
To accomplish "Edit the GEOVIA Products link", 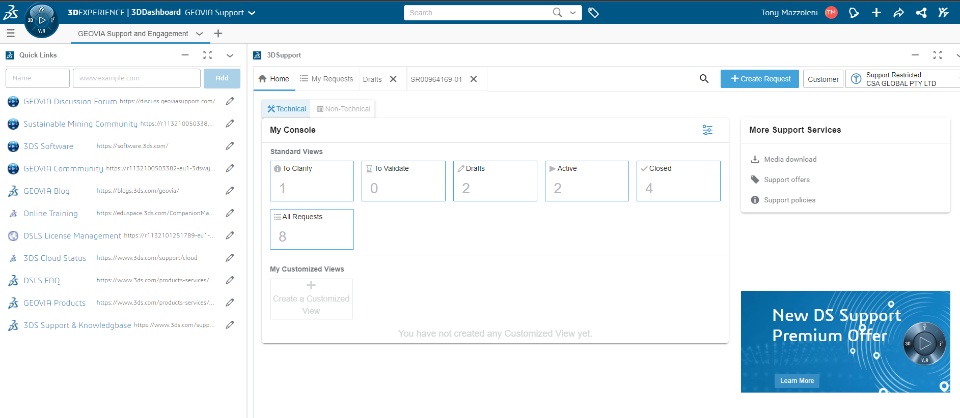I will [x=230, y=302].
